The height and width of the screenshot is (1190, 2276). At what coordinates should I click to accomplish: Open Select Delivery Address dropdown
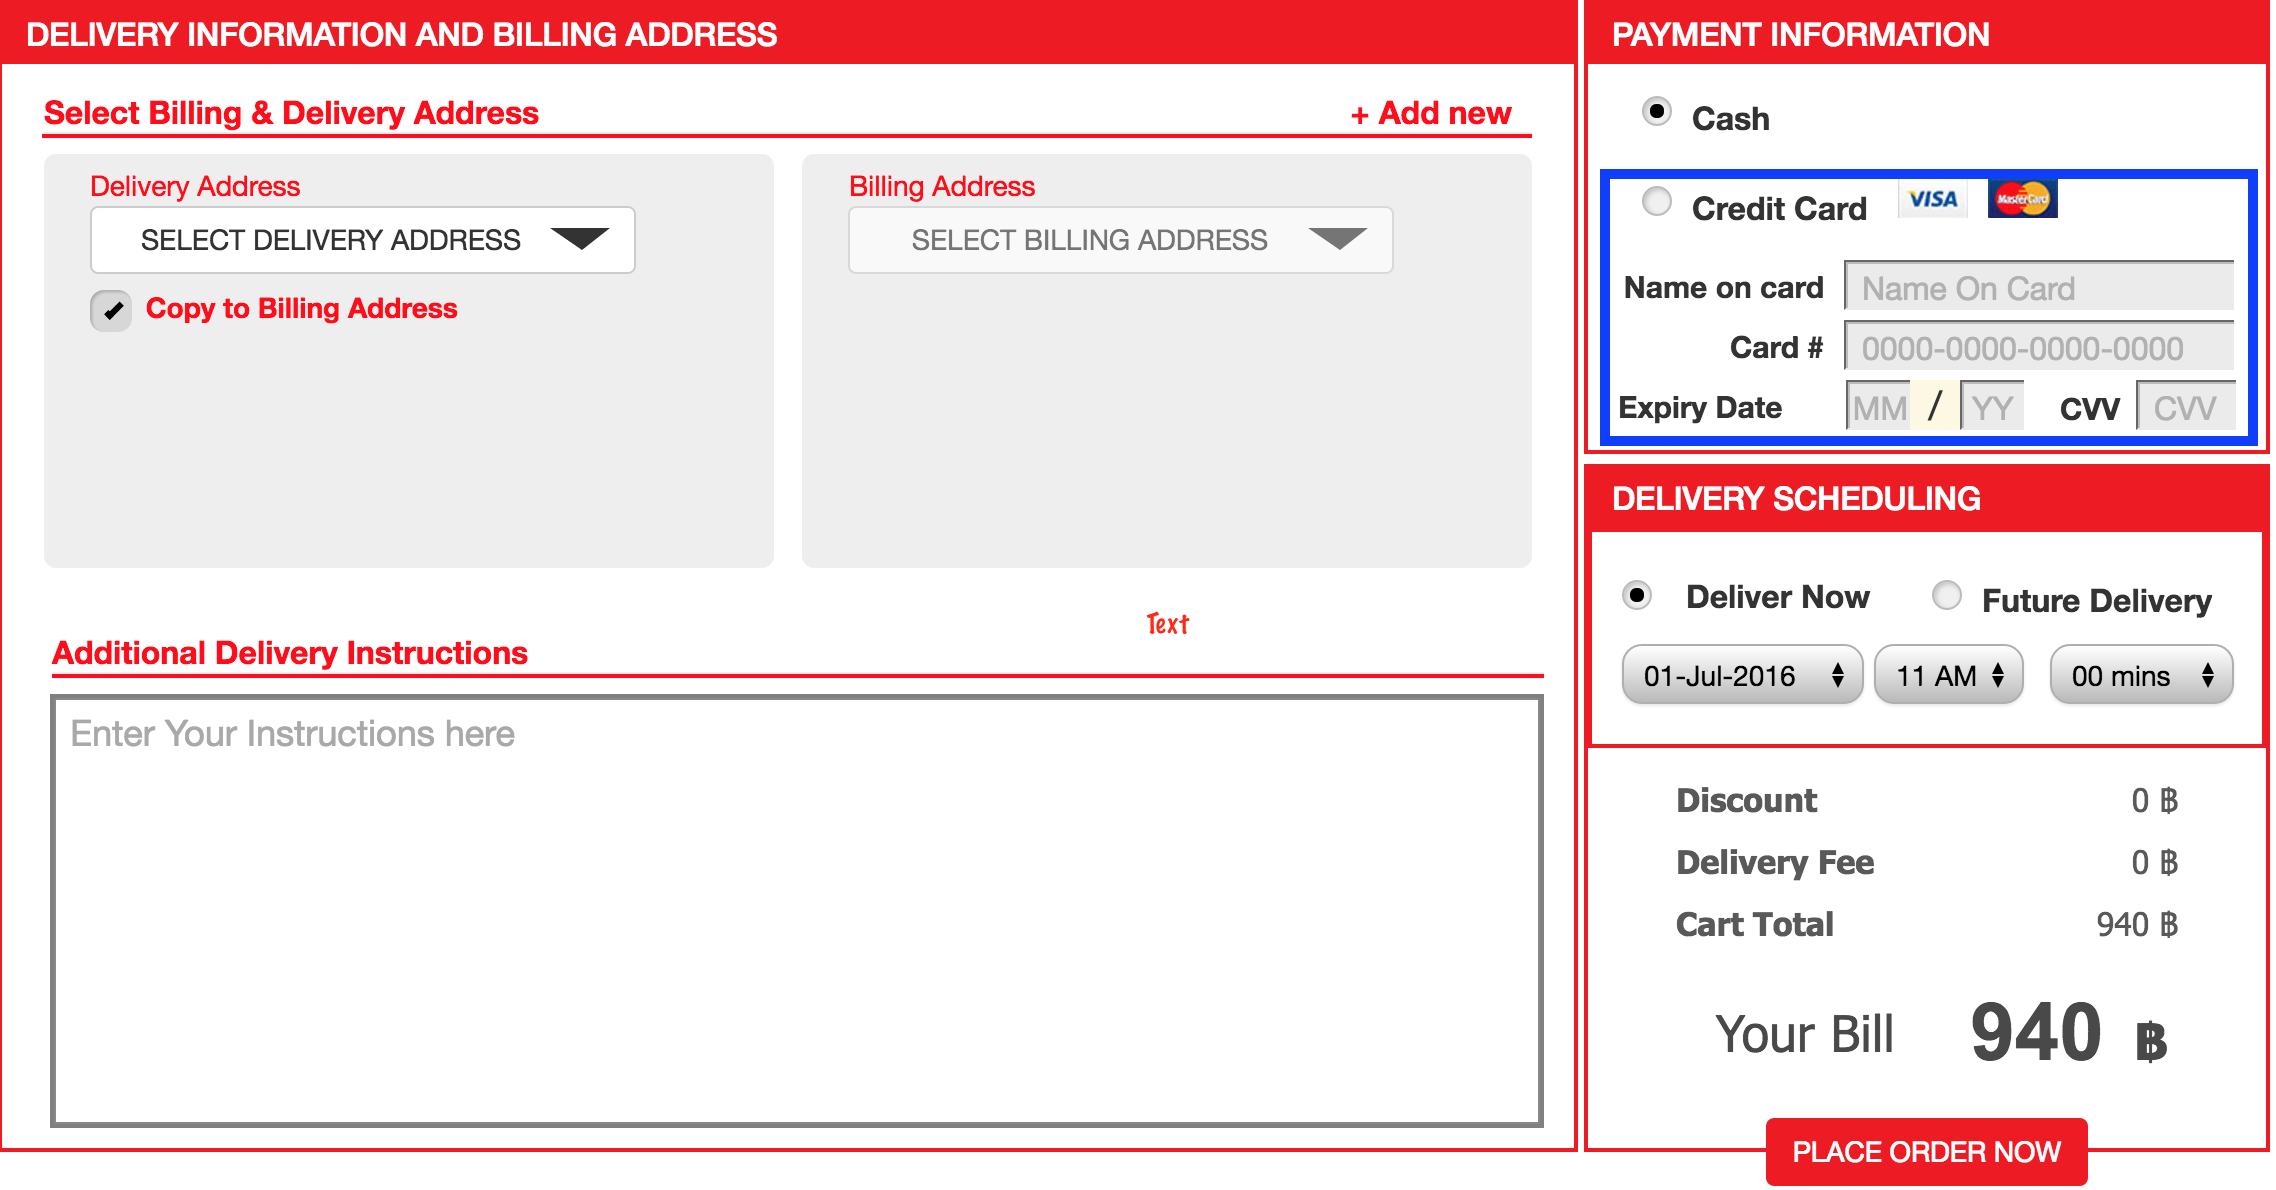click(x=363, y=240)
